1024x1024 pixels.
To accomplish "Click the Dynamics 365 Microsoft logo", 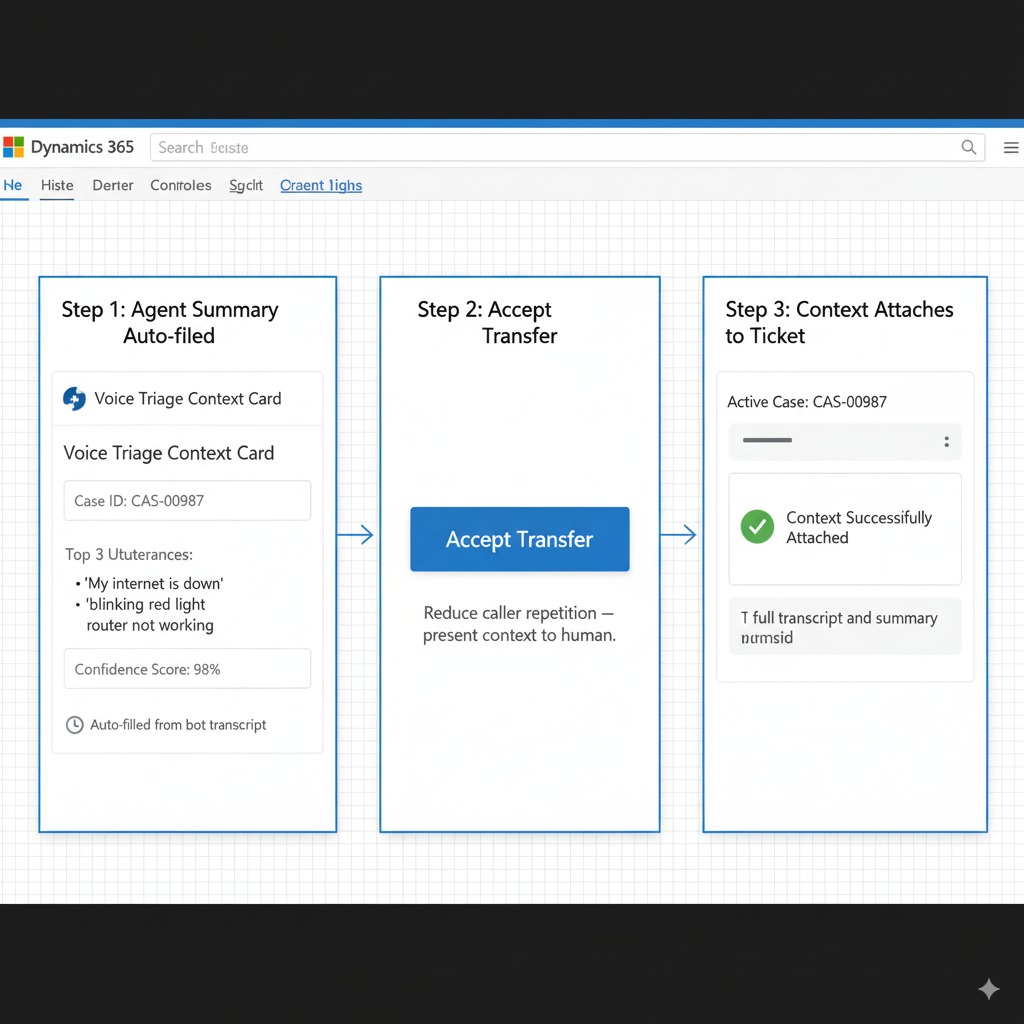I will click(13, 147).
